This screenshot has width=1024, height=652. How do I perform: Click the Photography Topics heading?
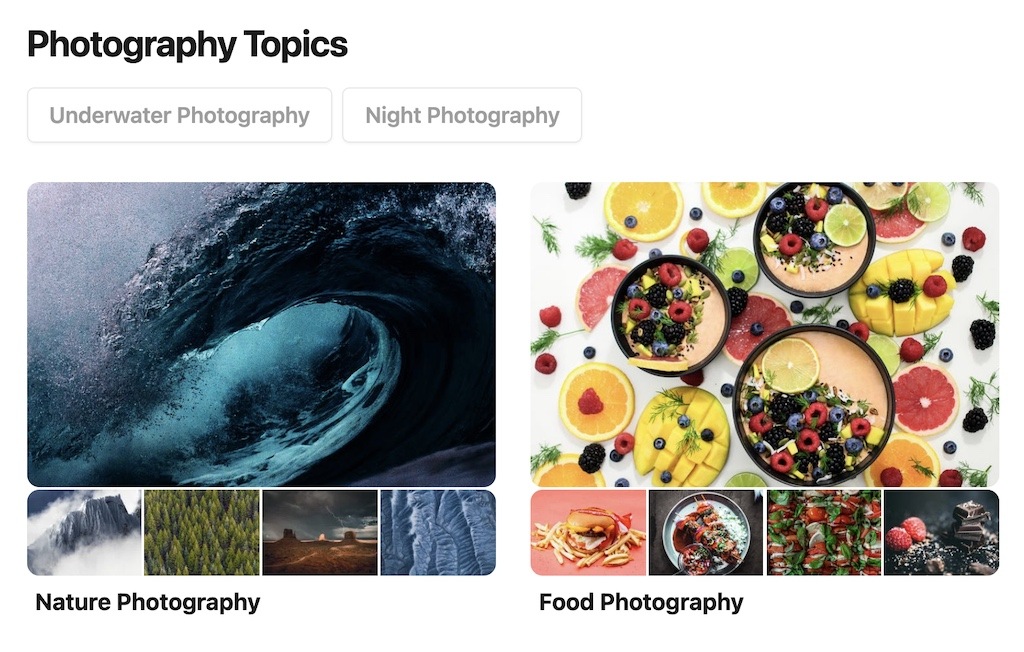[x=187, y=44]
